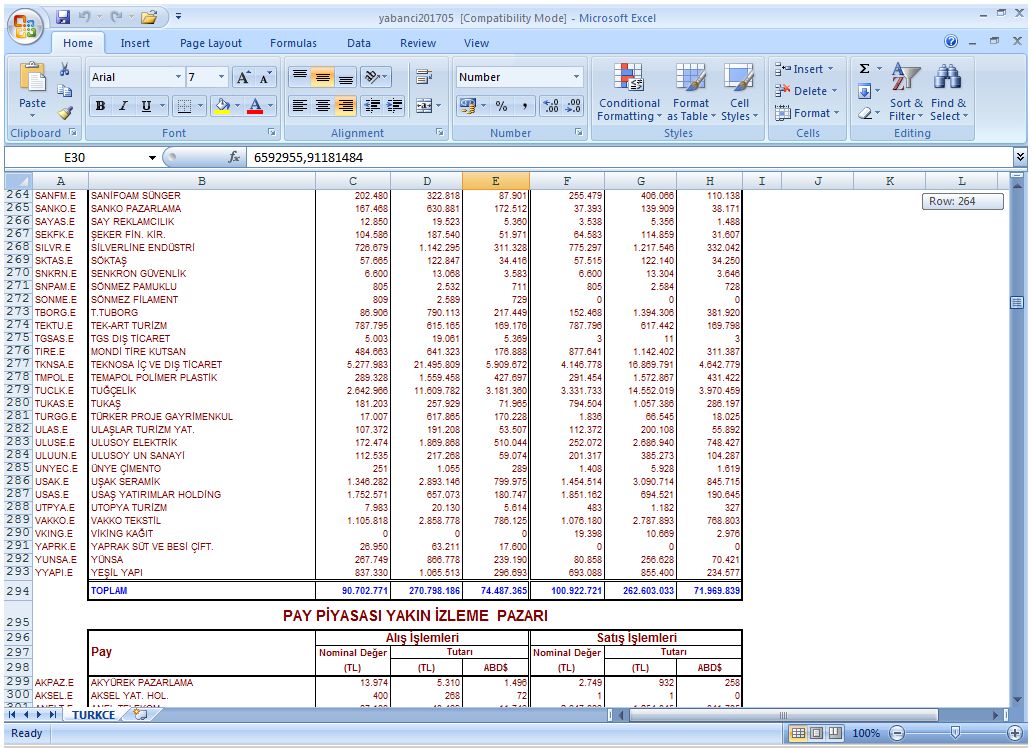Toggle Wrap Text for the cell
The height and width of the screenshot is (748, 1032).
pyautogui.click(x=423, y=77)
